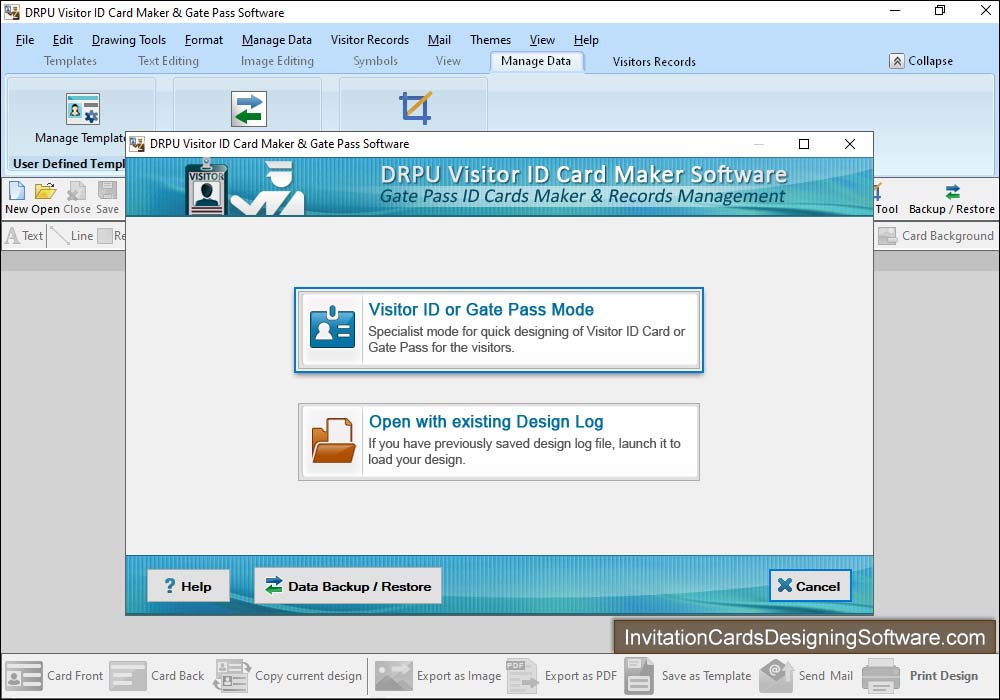The height and width of the screenshot is (700, 1000).
Task: Choose Open with existing Design Log
Action: pos(499,442)
